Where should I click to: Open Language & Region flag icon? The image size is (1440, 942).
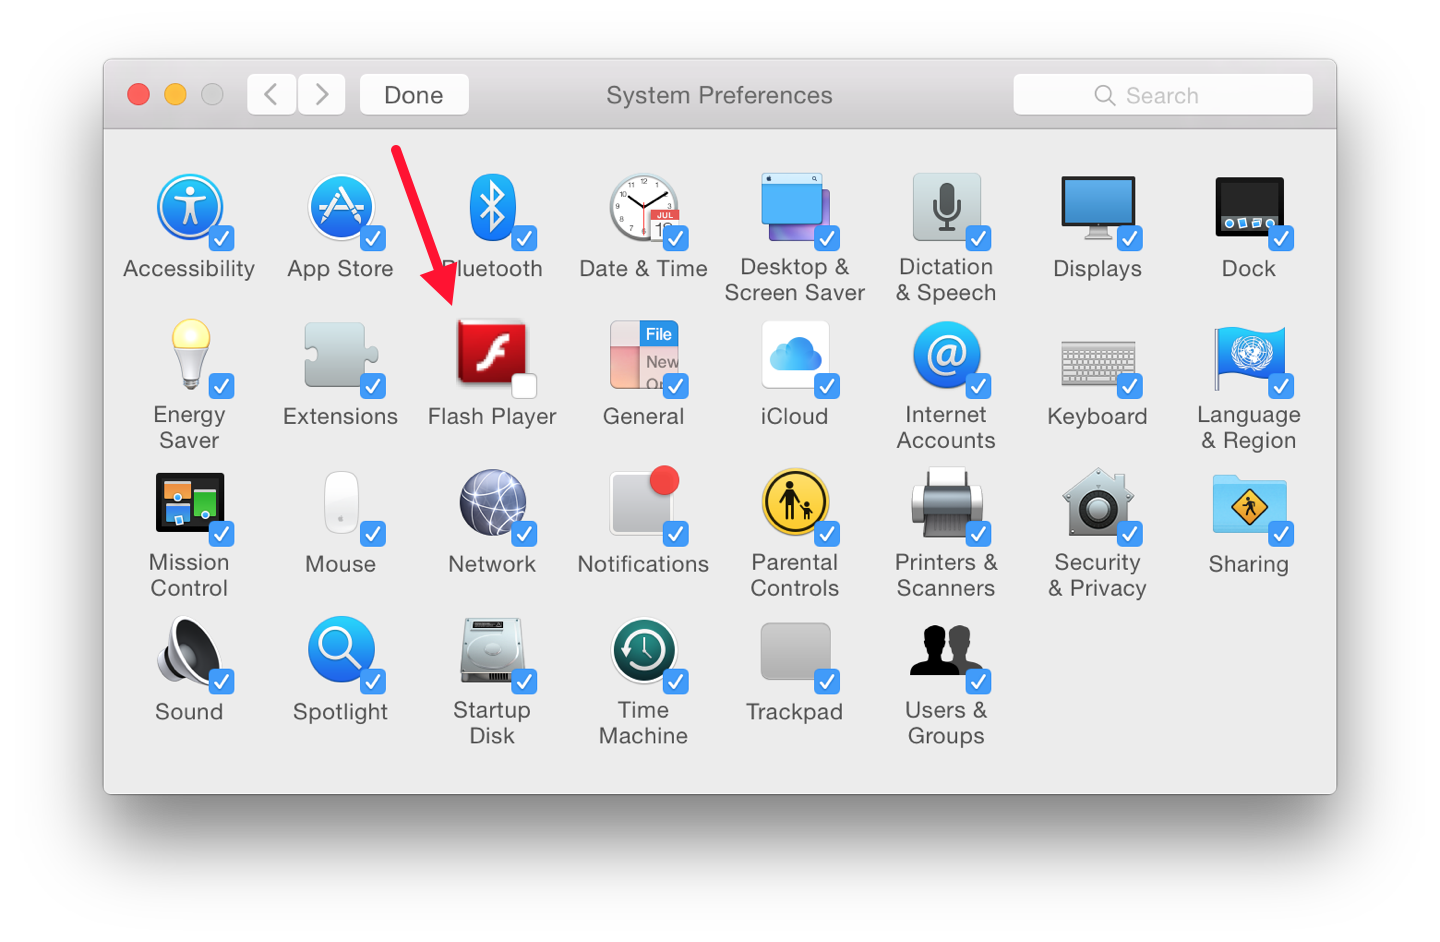1250,358
